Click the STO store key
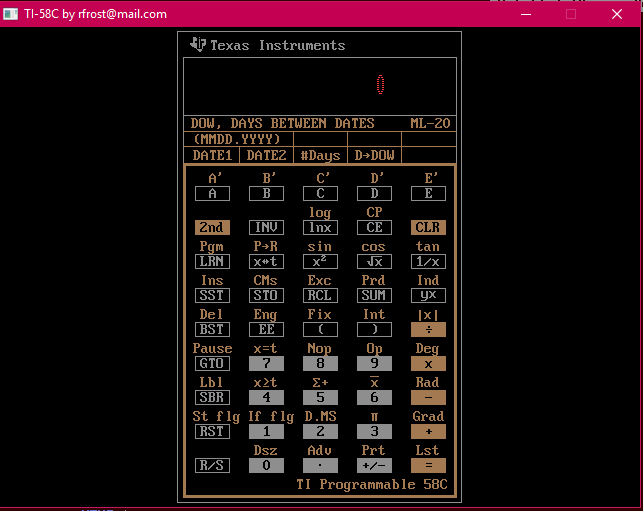Screen dimensions: 643x511 [x=266, y=295]
